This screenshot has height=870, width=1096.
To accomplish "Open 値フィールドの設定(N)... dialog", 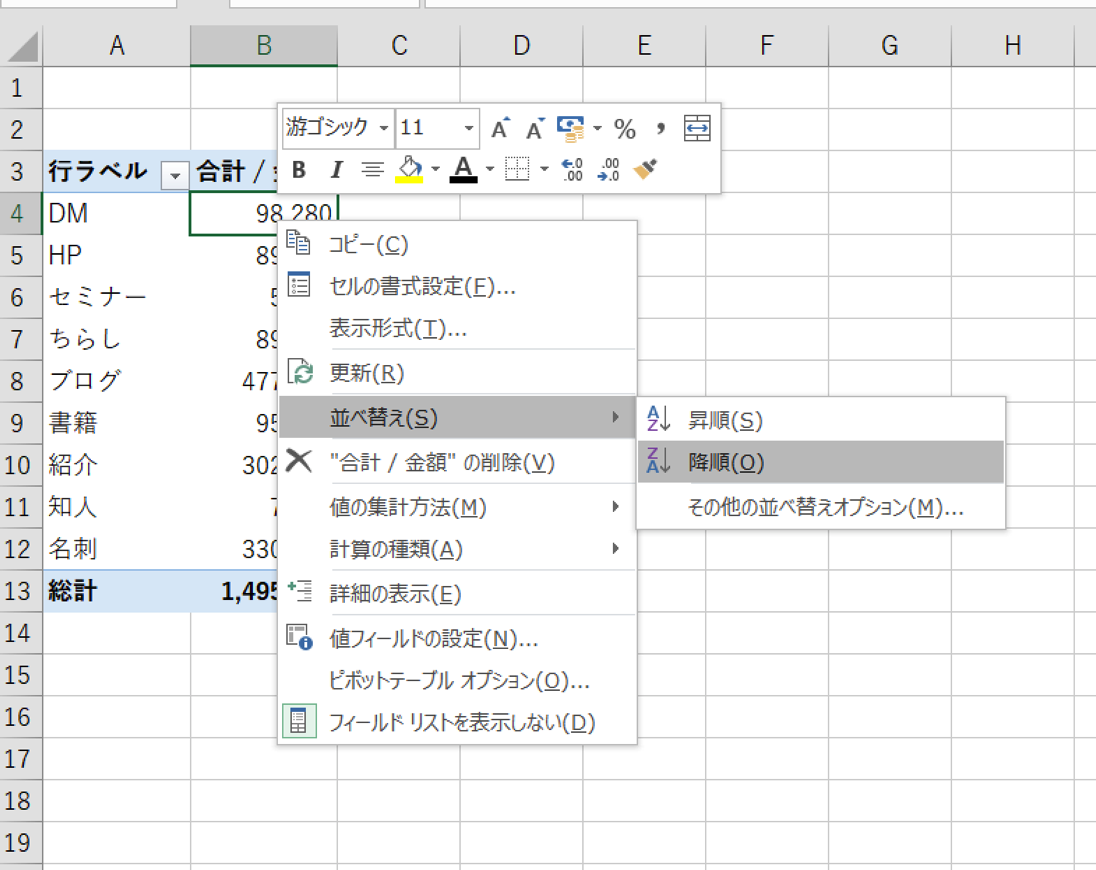I will 457,639.
